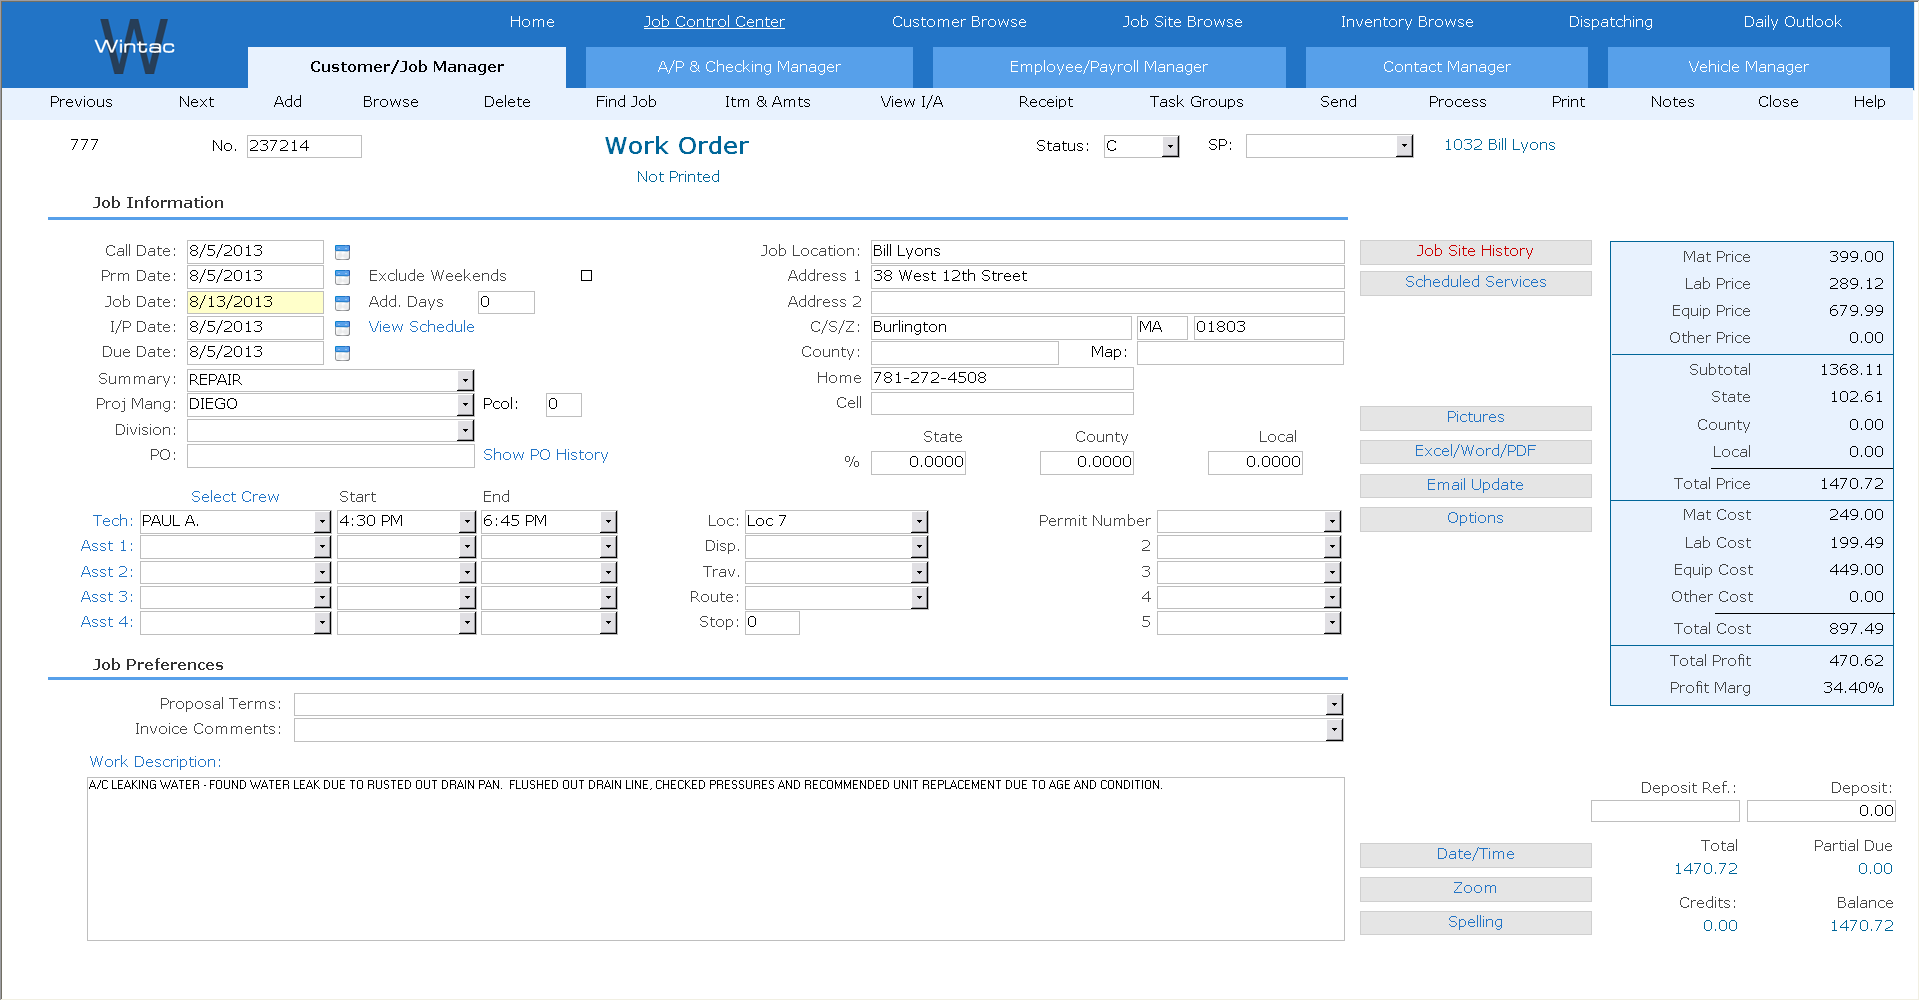This screenshot has height=1001, width=1920.
Task: Run the Spelling check button
Action: click(x=1475, y=923)
